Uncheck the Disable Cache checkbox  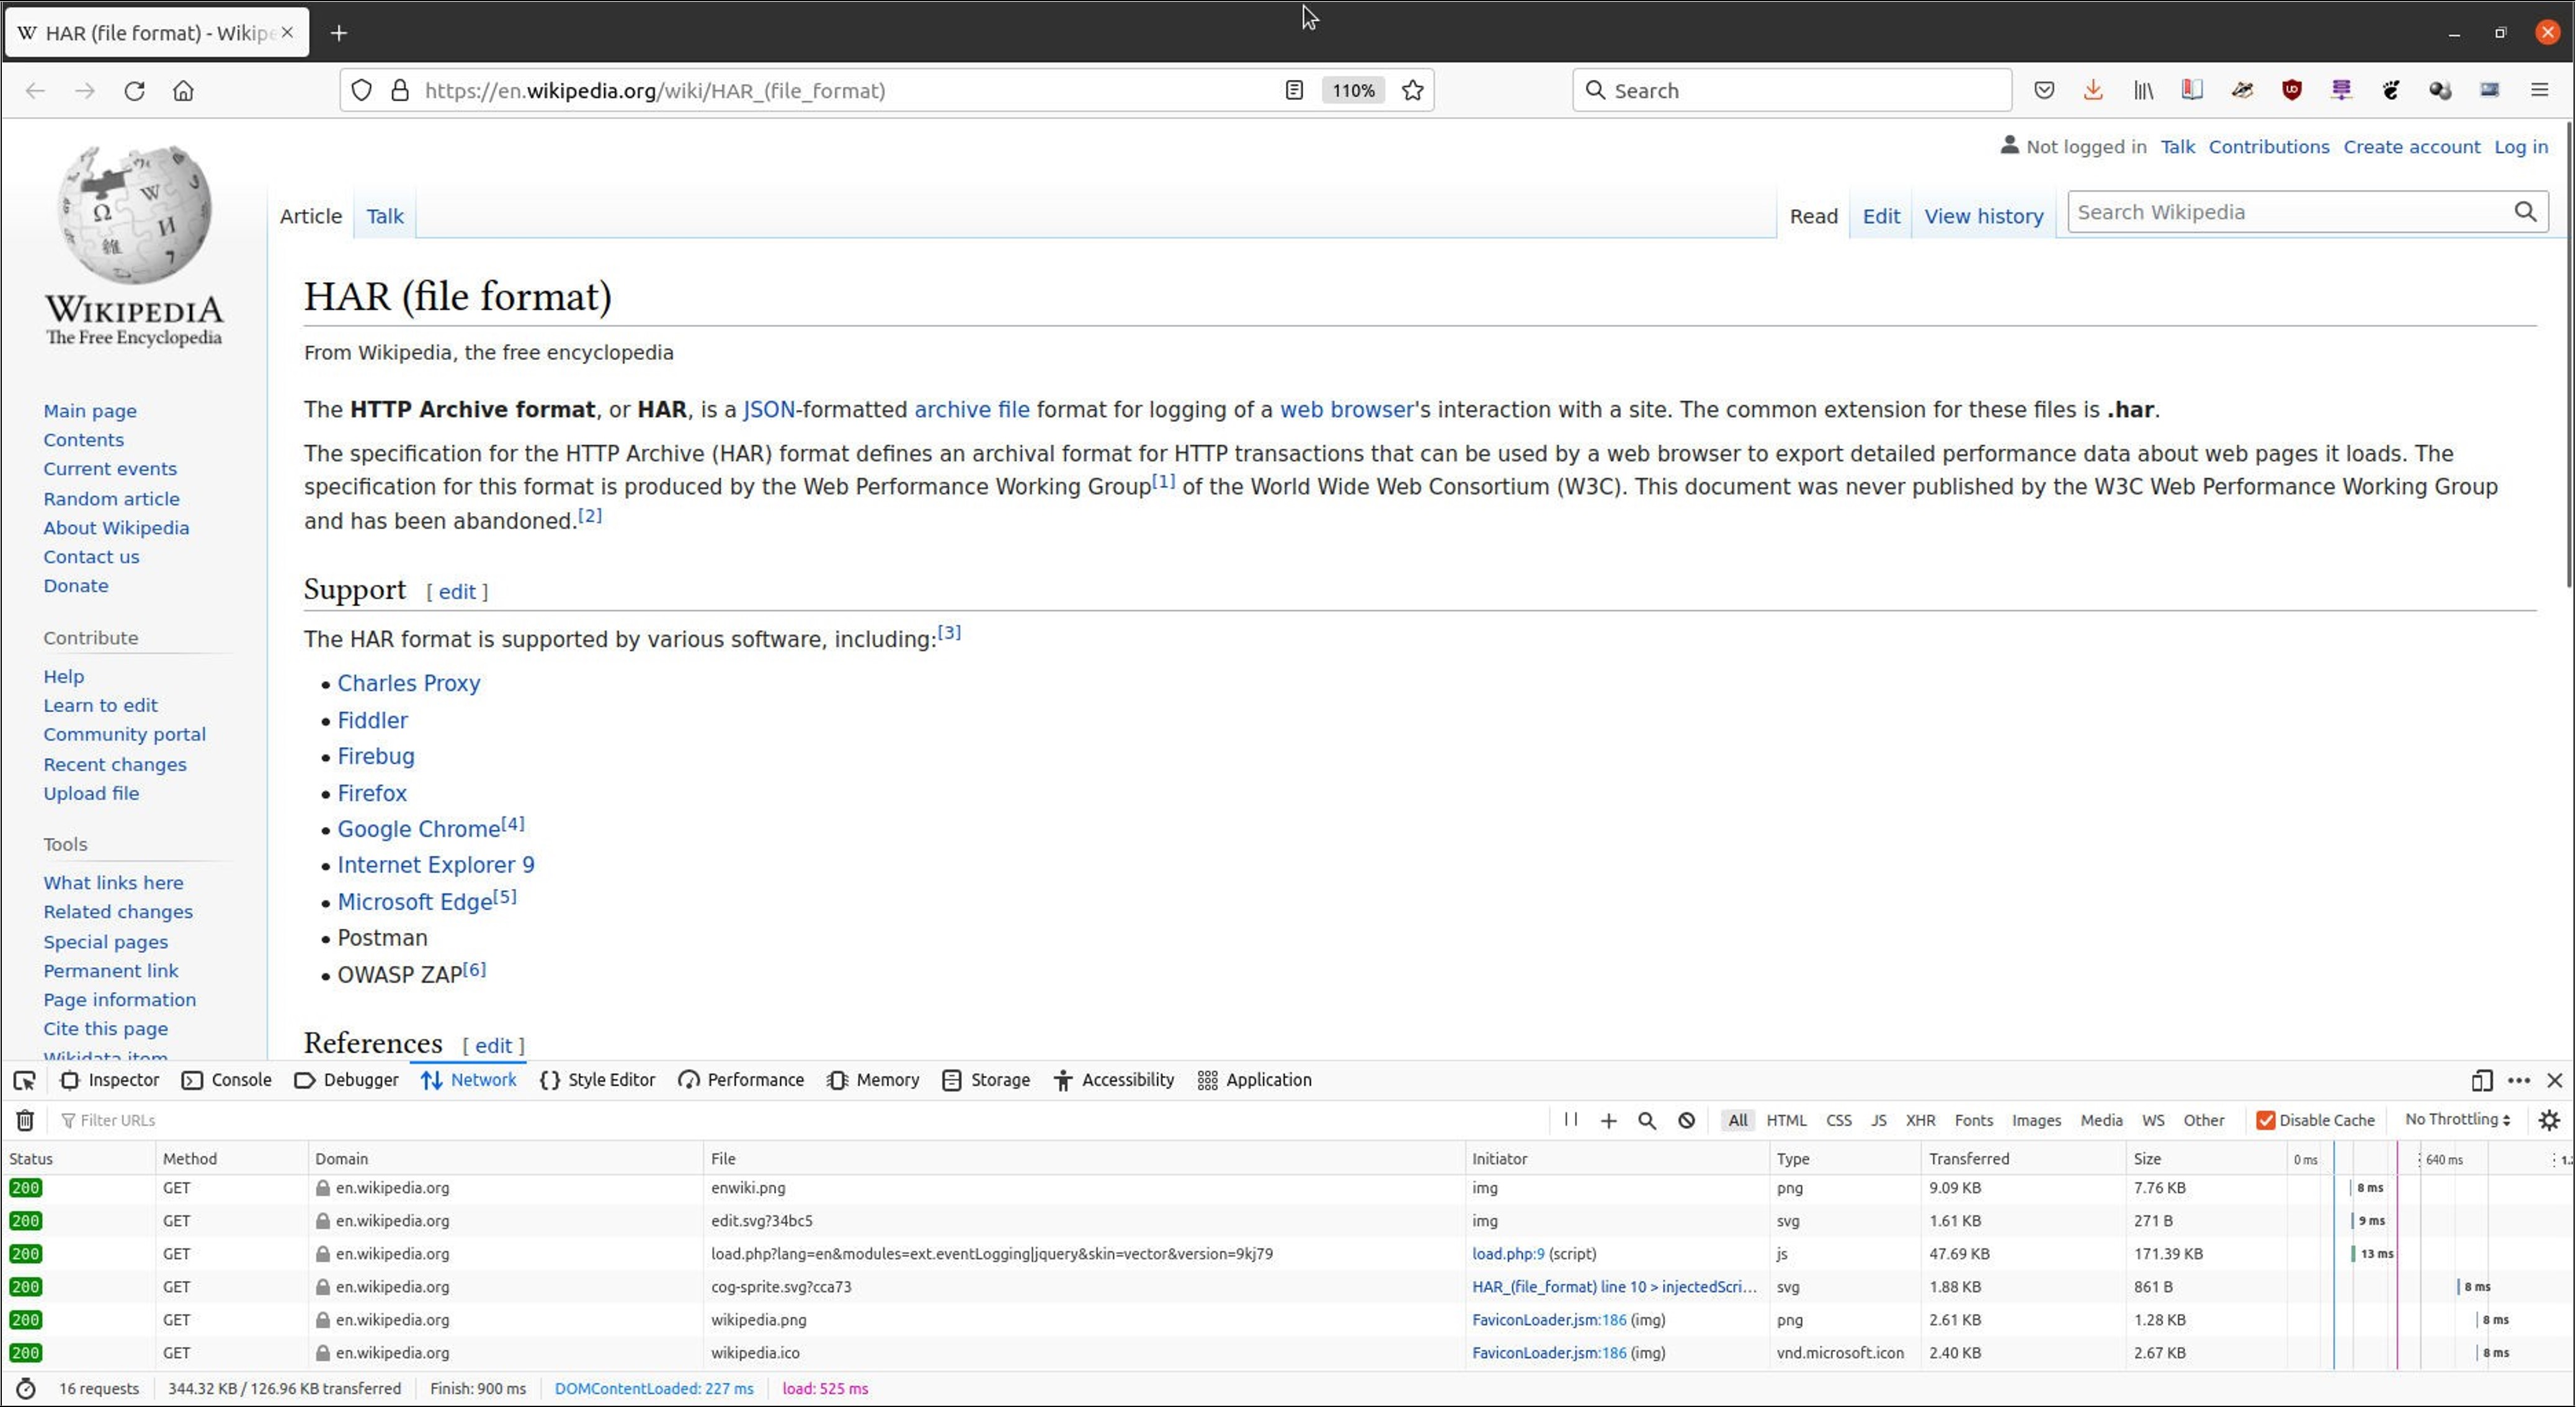pyautogui.click(x=2266, y=1120)
